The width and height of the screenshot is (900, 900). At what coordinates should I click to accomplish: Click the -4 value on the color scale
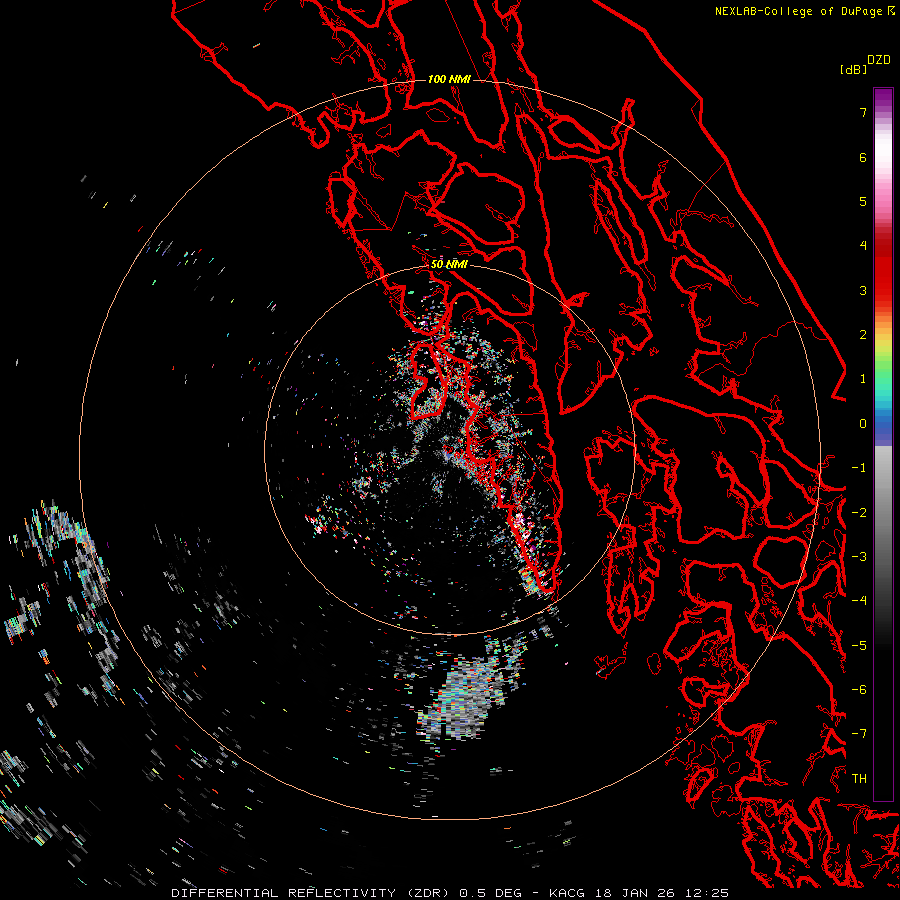[859, 601]
